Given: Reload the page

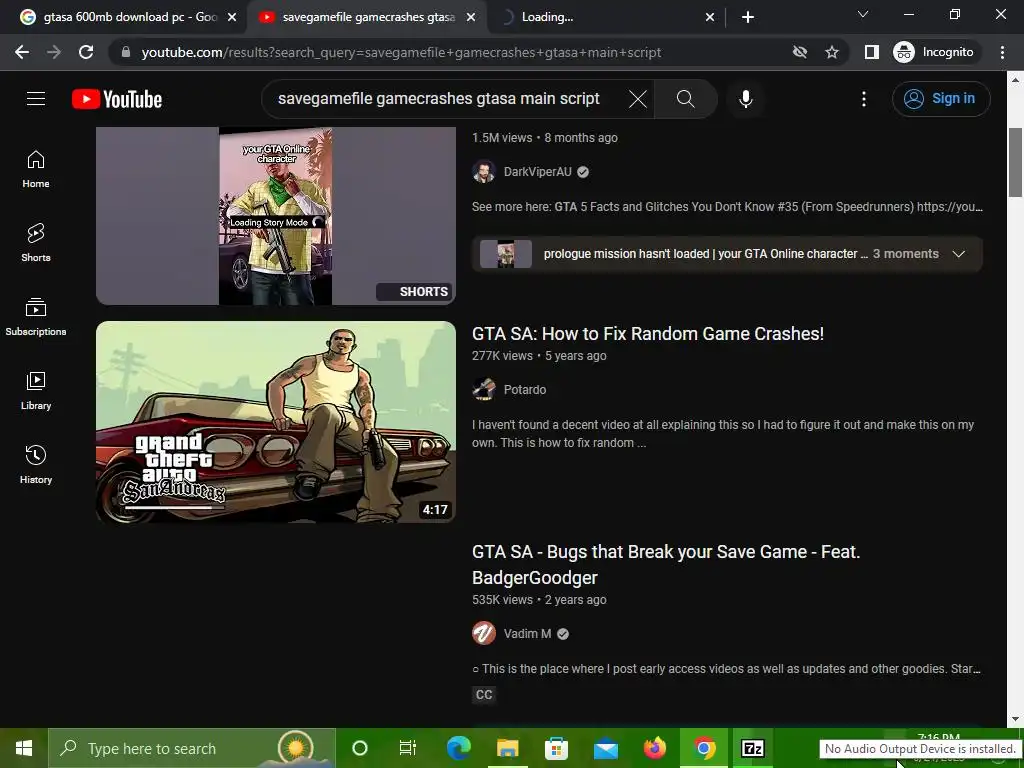Looking at the screenshot, I should pos(86,52).
